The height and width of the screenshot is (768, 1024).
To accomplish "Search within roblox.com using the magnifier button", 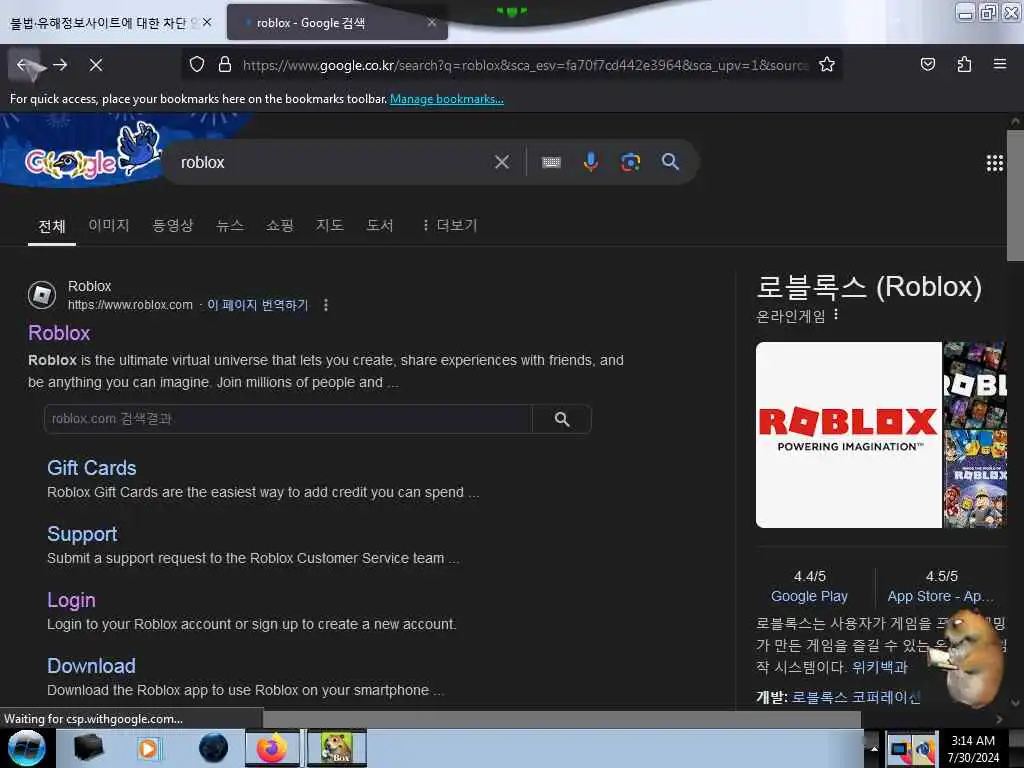I will pyautogui.click(x=562, y=419).
